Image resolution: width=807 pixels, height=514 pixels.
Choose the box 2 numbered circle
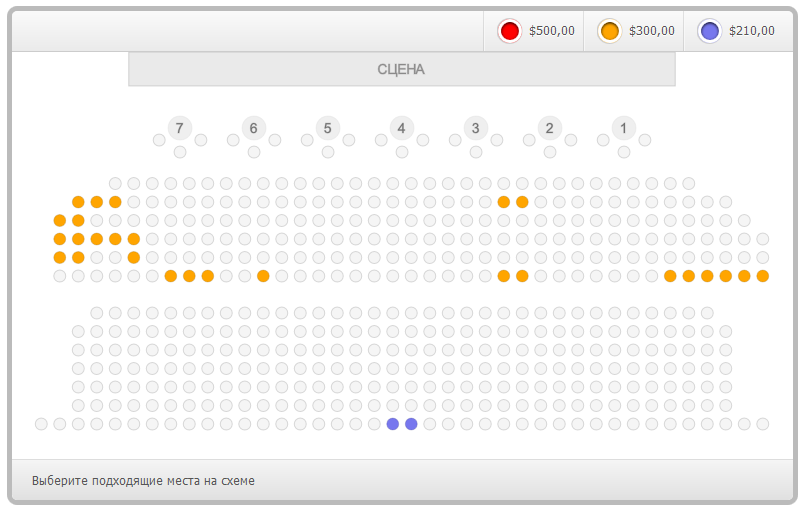549,128
